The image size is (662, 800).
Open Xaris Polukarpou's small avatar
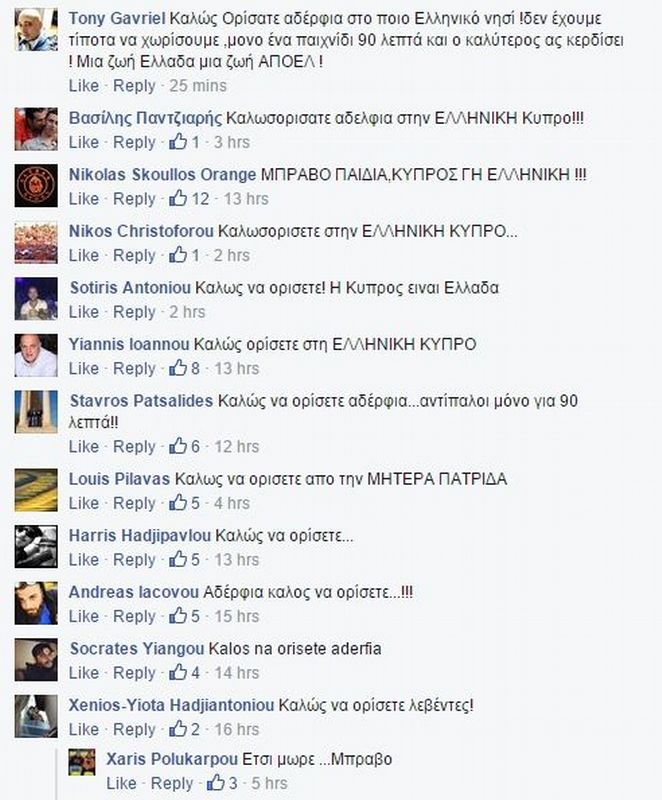[x=82, y=762]
